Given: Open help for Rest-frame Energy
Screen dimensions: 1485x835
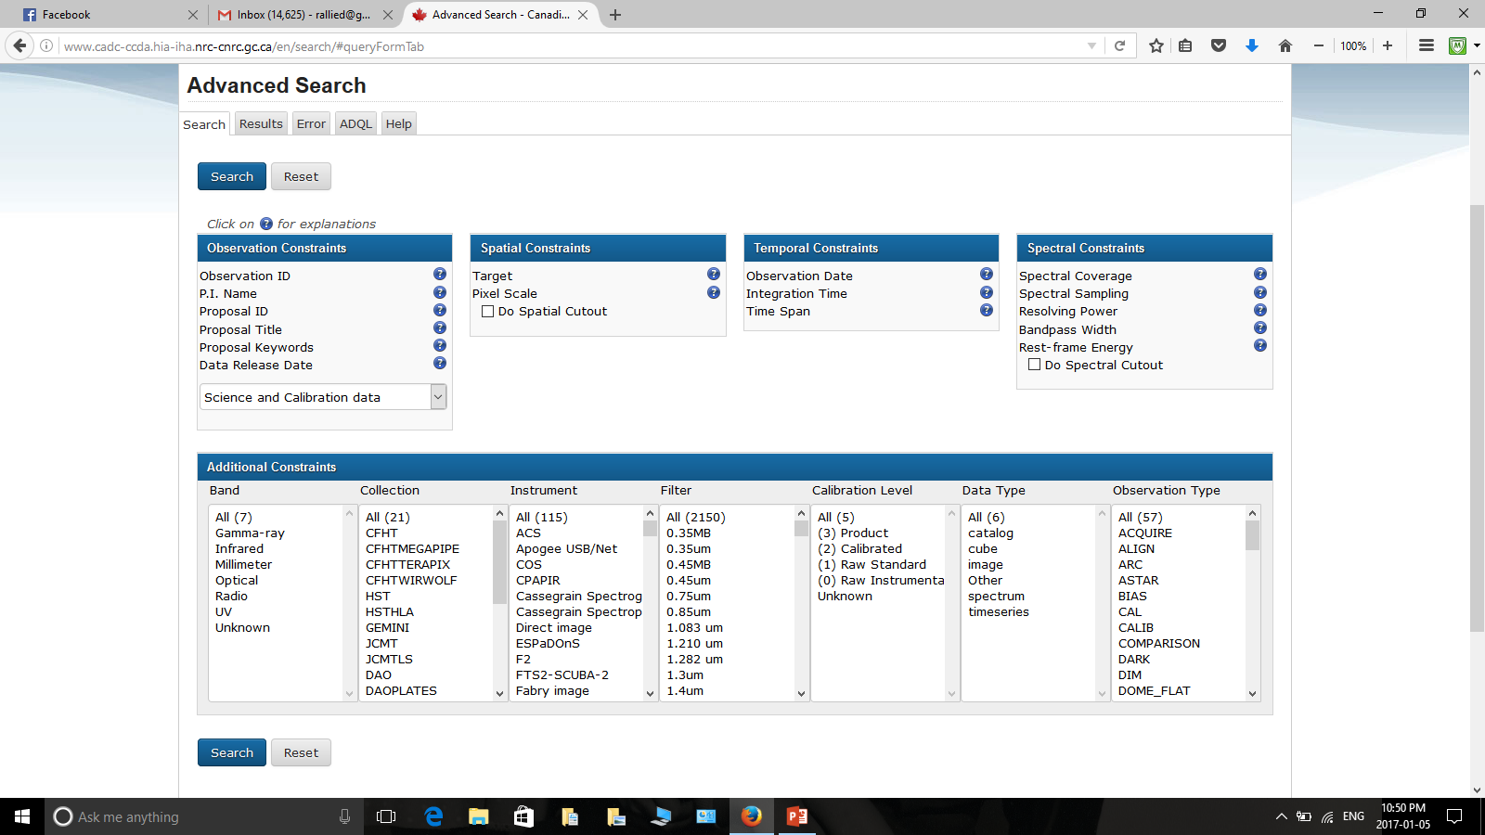Looking at the screenshot, I should click(1260, 346).
